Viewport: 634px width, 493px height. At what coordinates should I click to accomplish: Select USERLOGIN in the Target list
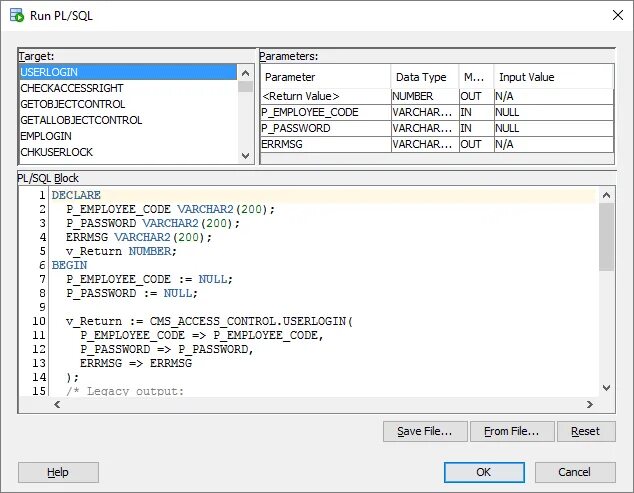(x=128, y=72)
